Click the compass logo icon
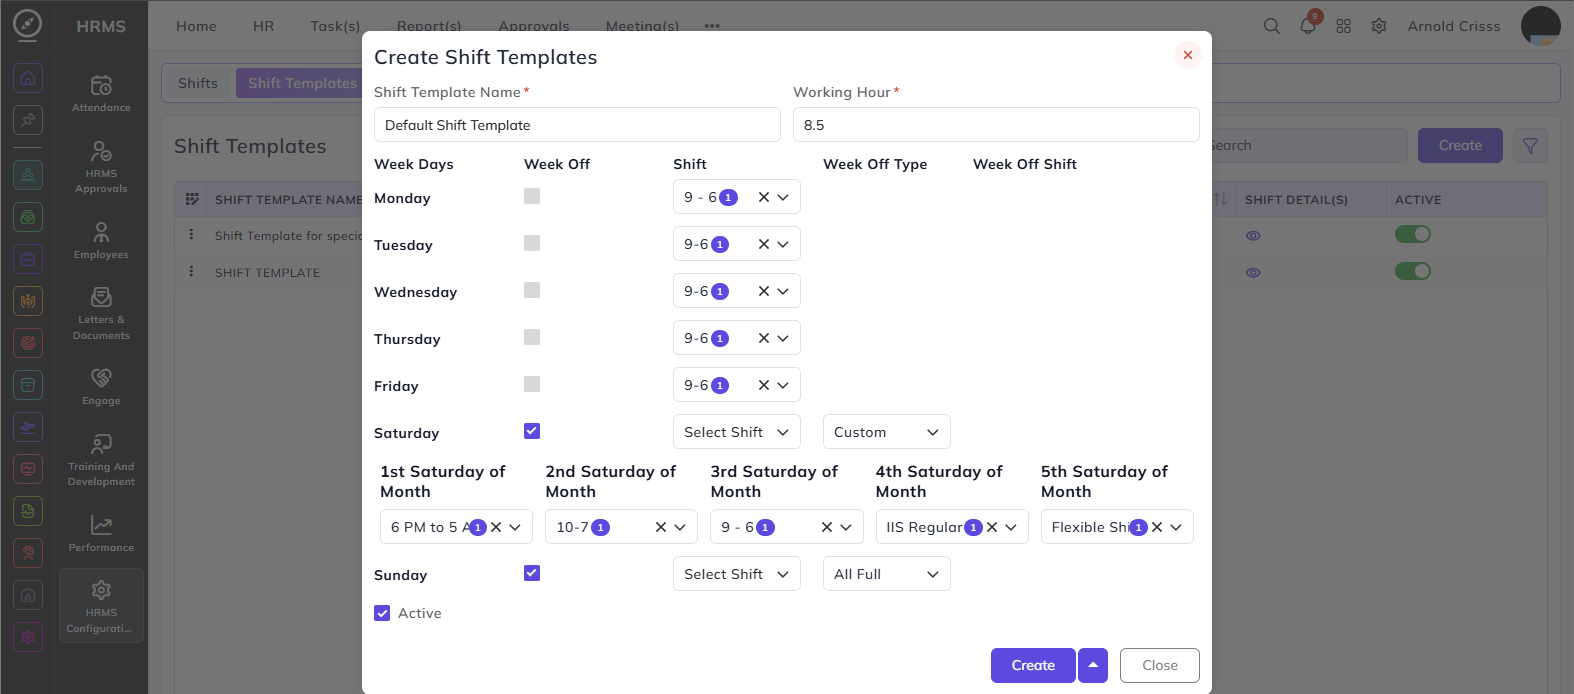The height and width of the screenshot is (694, 1574). 28,25
